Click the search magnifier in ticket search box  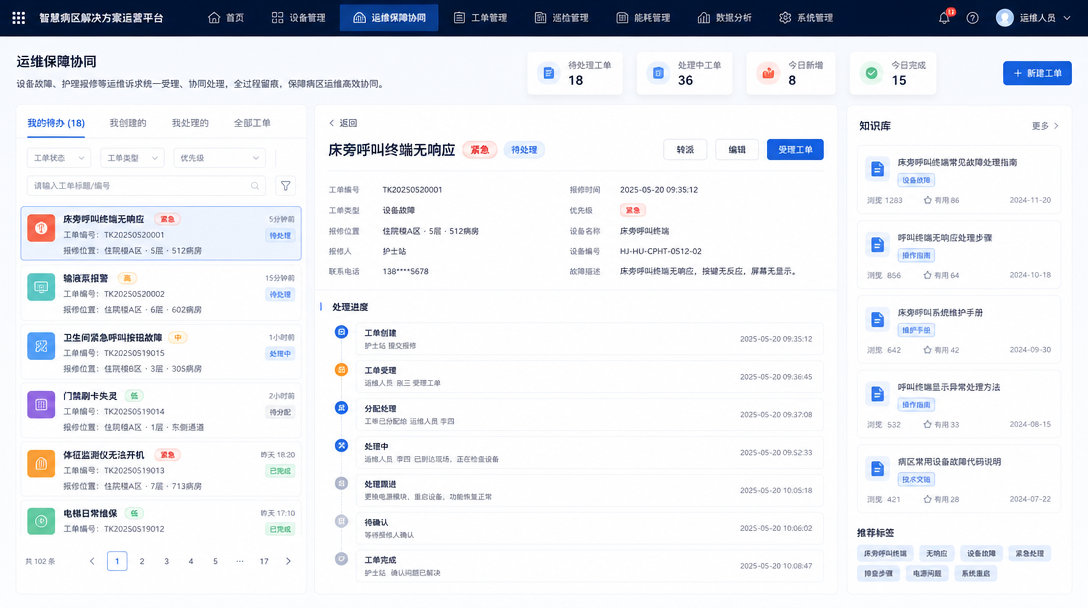(255, 185)
